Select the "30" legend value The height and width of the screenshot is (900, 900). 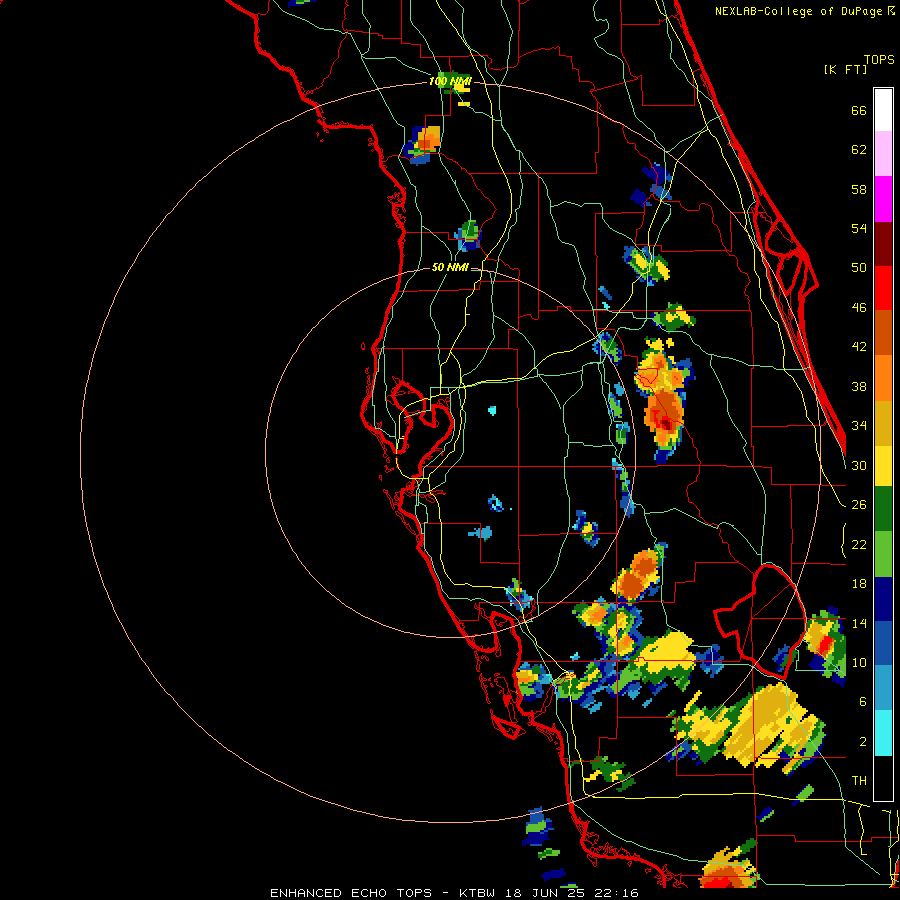coord(859,465)
